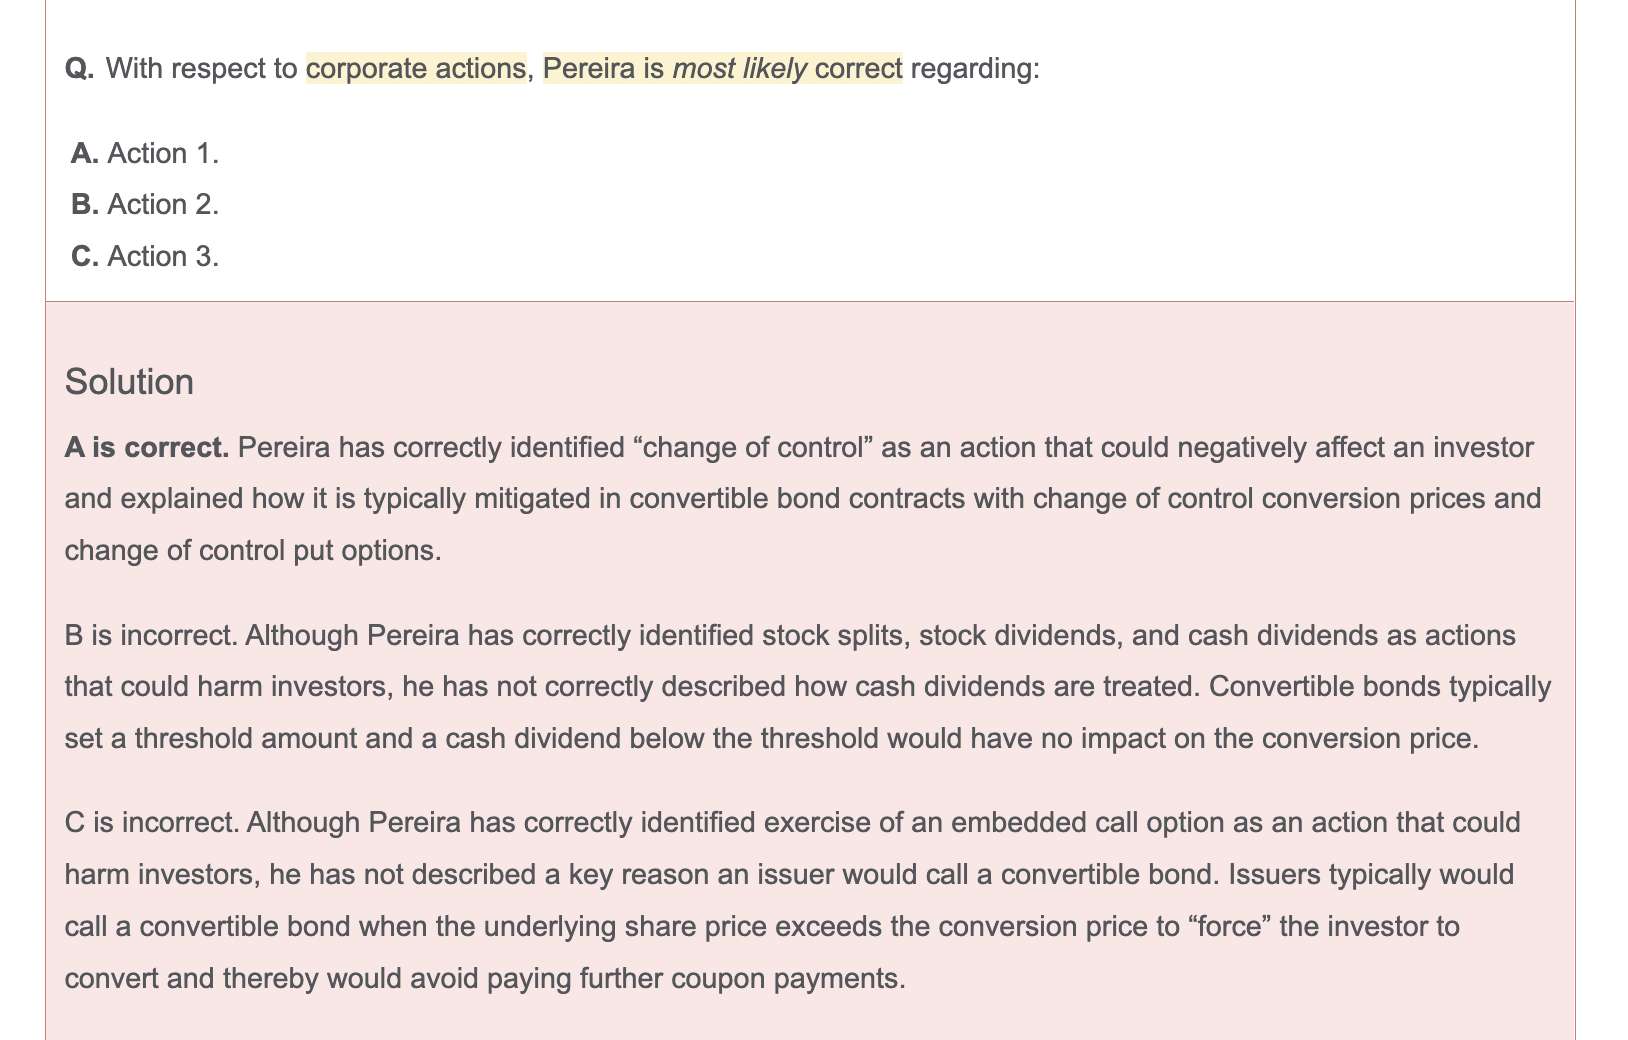
Task: Click the 'C is incorrect.' explanation paragraph
Action: coord(792,900)
